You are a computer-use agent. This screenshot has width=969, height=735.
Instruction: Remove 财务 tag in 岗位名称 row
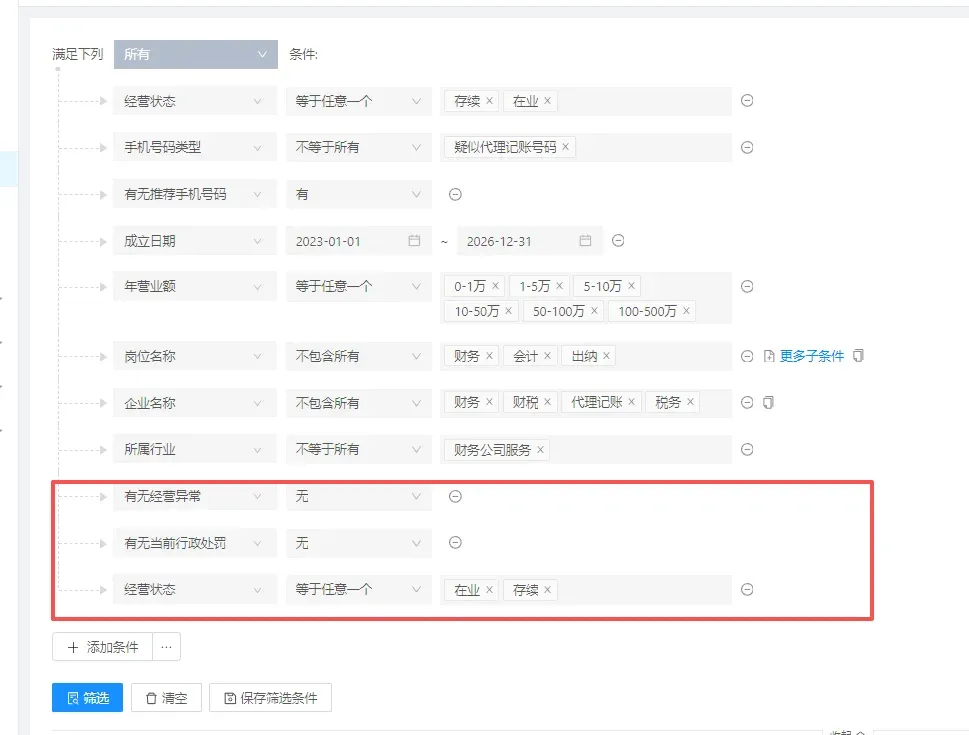pos(489,355)
